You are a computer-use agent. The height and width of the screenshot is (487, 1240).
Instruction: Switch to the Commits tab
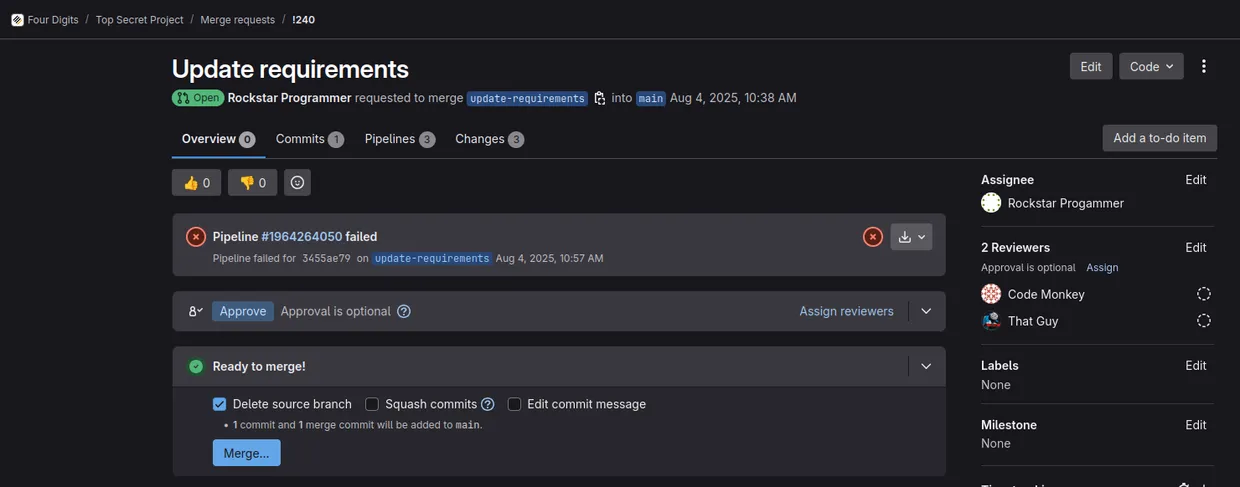pos(310,139)
